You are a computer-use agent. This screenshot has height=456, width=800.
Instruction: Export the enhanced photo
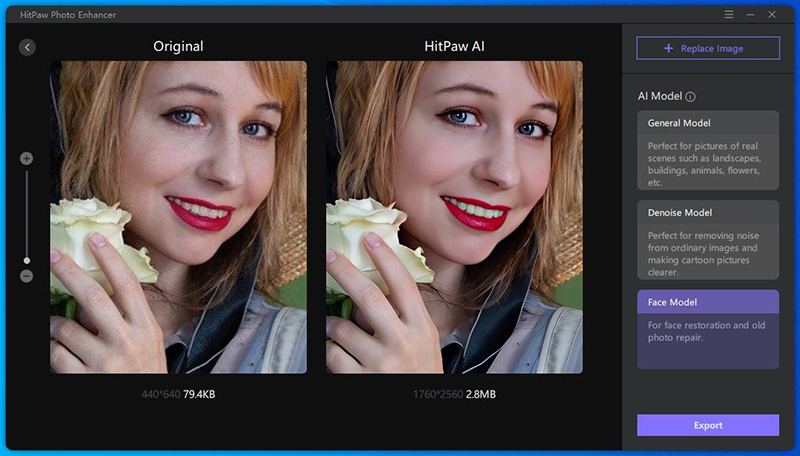click(708, 425)
